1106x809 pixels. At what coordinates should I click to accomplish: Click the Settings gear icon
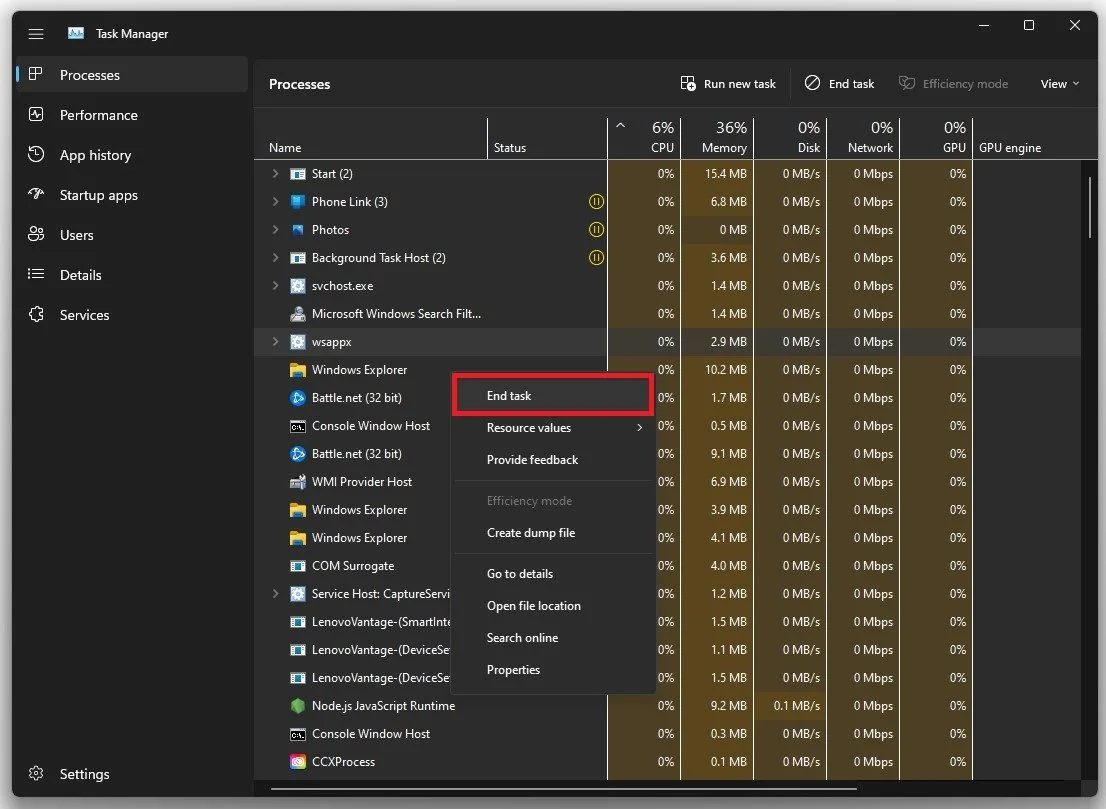pos(36,774)
